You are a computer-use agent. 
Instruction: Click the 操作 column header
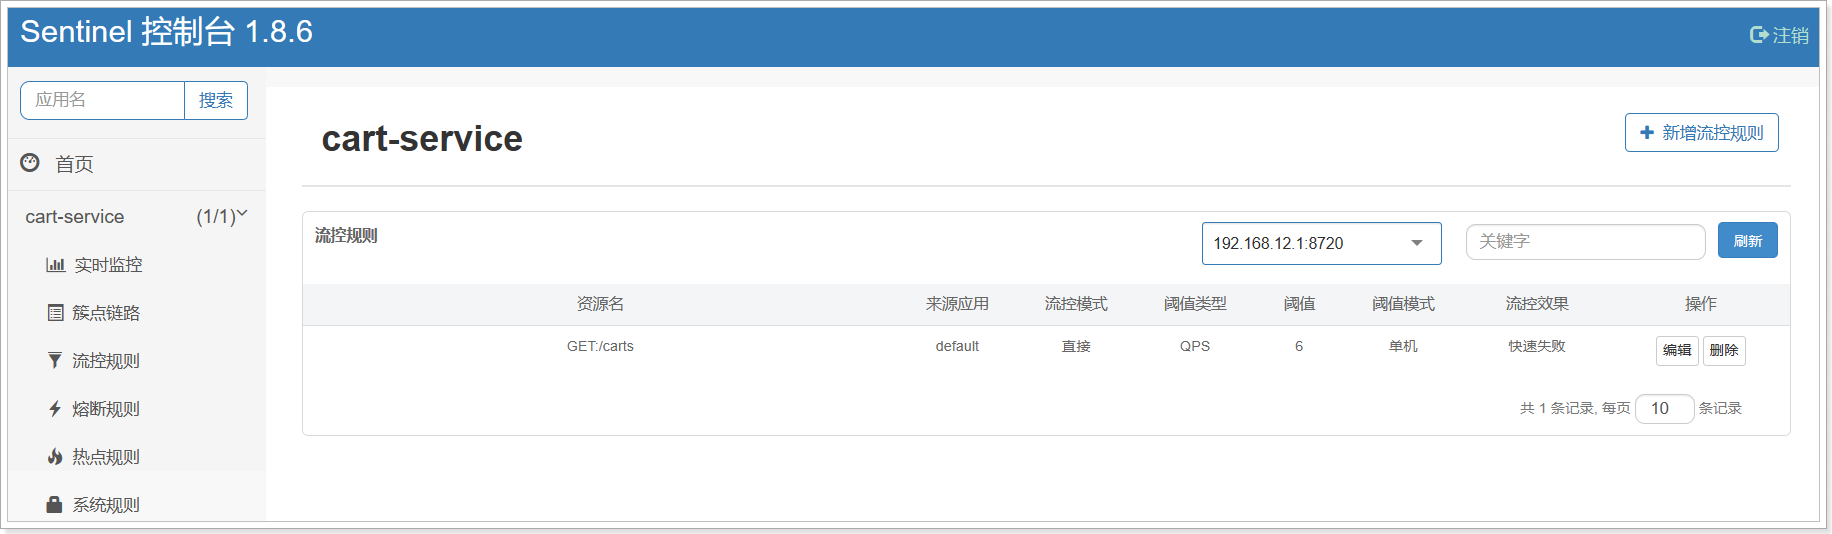(1700, 304)
